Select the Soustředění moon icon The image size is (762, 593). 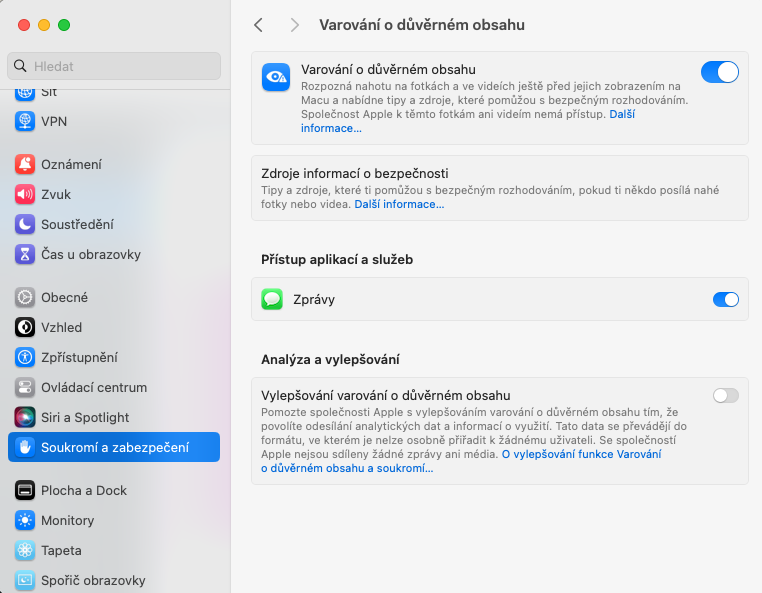pyautogui.click(x=25, y=224)
